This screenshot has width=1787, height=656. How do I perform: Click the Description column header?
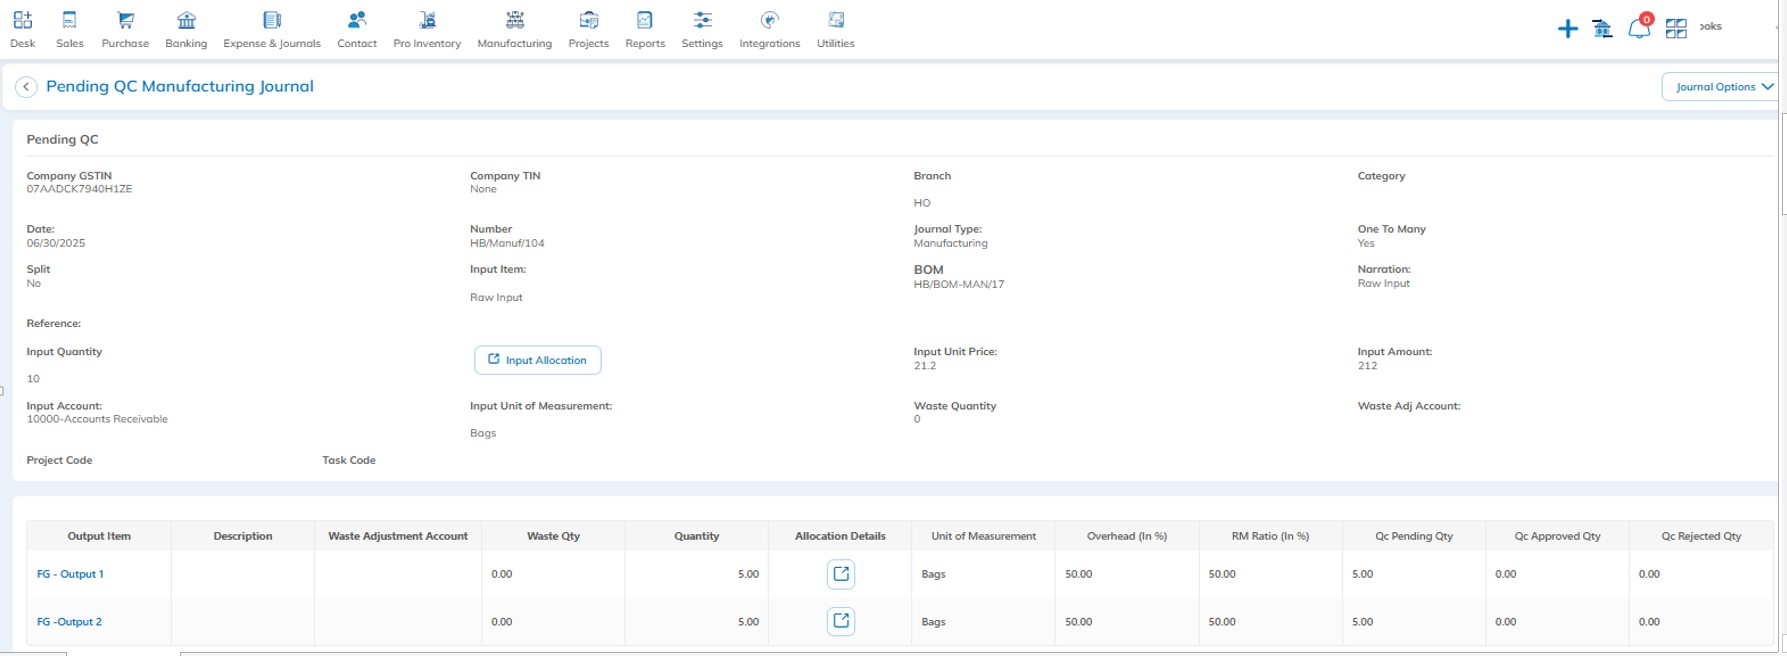[x=243, y=536]
